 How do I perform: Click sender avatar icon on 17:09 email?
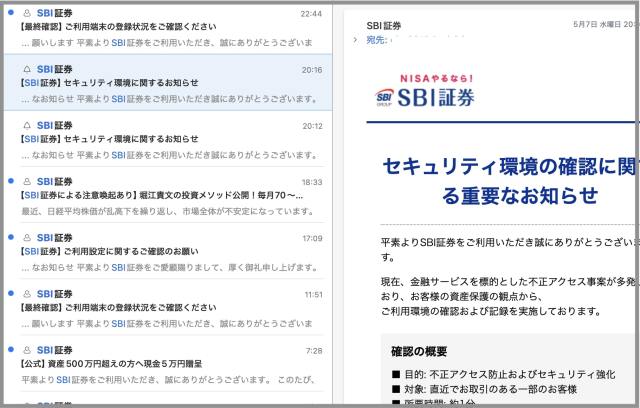pos(26,237)
